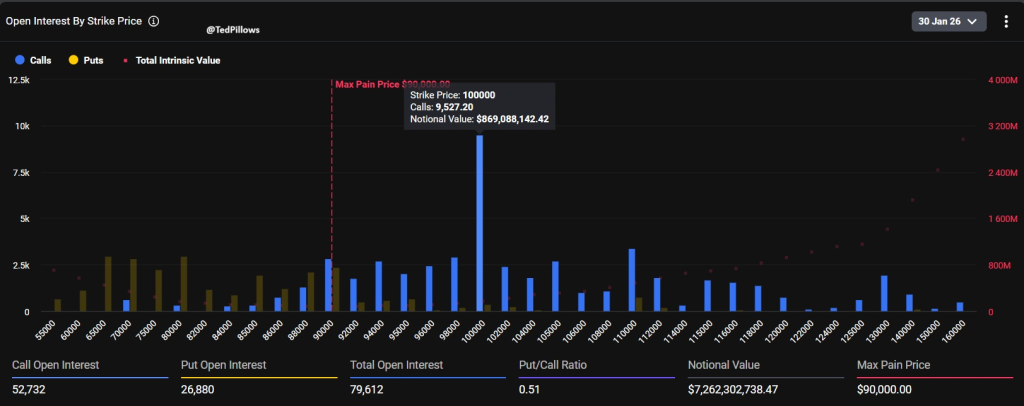Open the three-dot options menu
Screen dimensions: 1024x406
tap(1006, 21)
